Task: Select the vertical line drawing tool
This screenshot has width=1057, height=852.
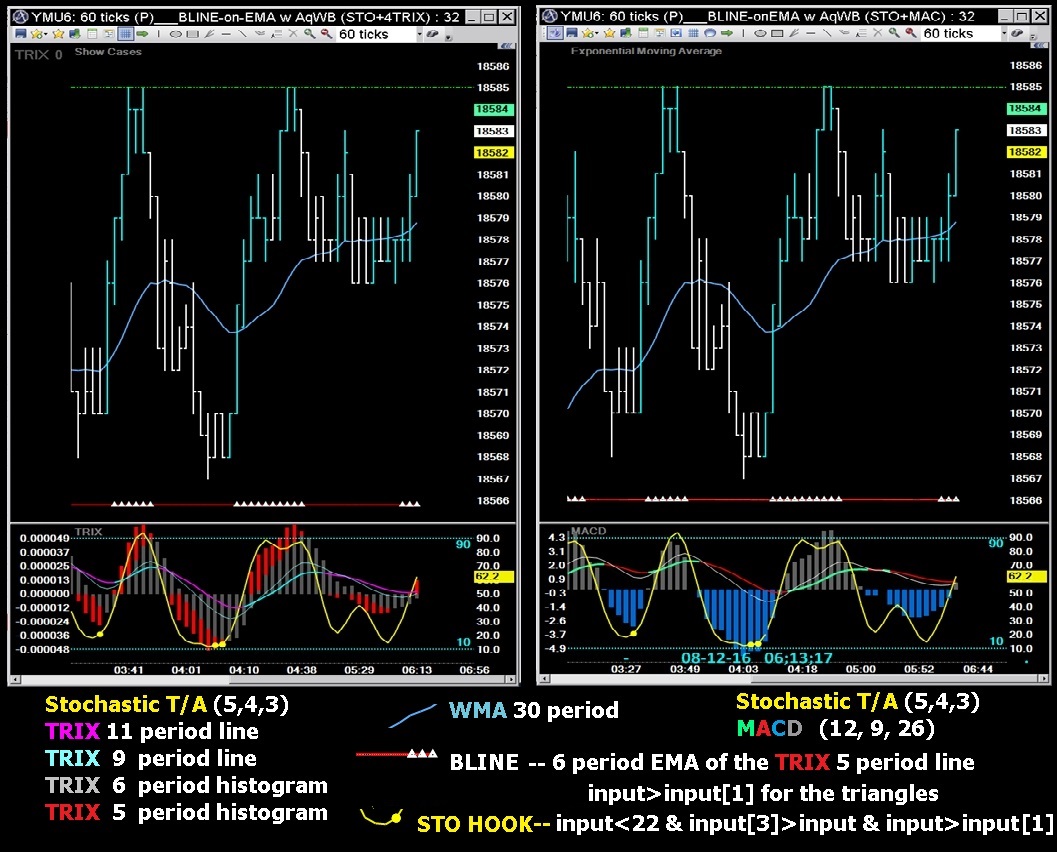Action: [158, 33]
